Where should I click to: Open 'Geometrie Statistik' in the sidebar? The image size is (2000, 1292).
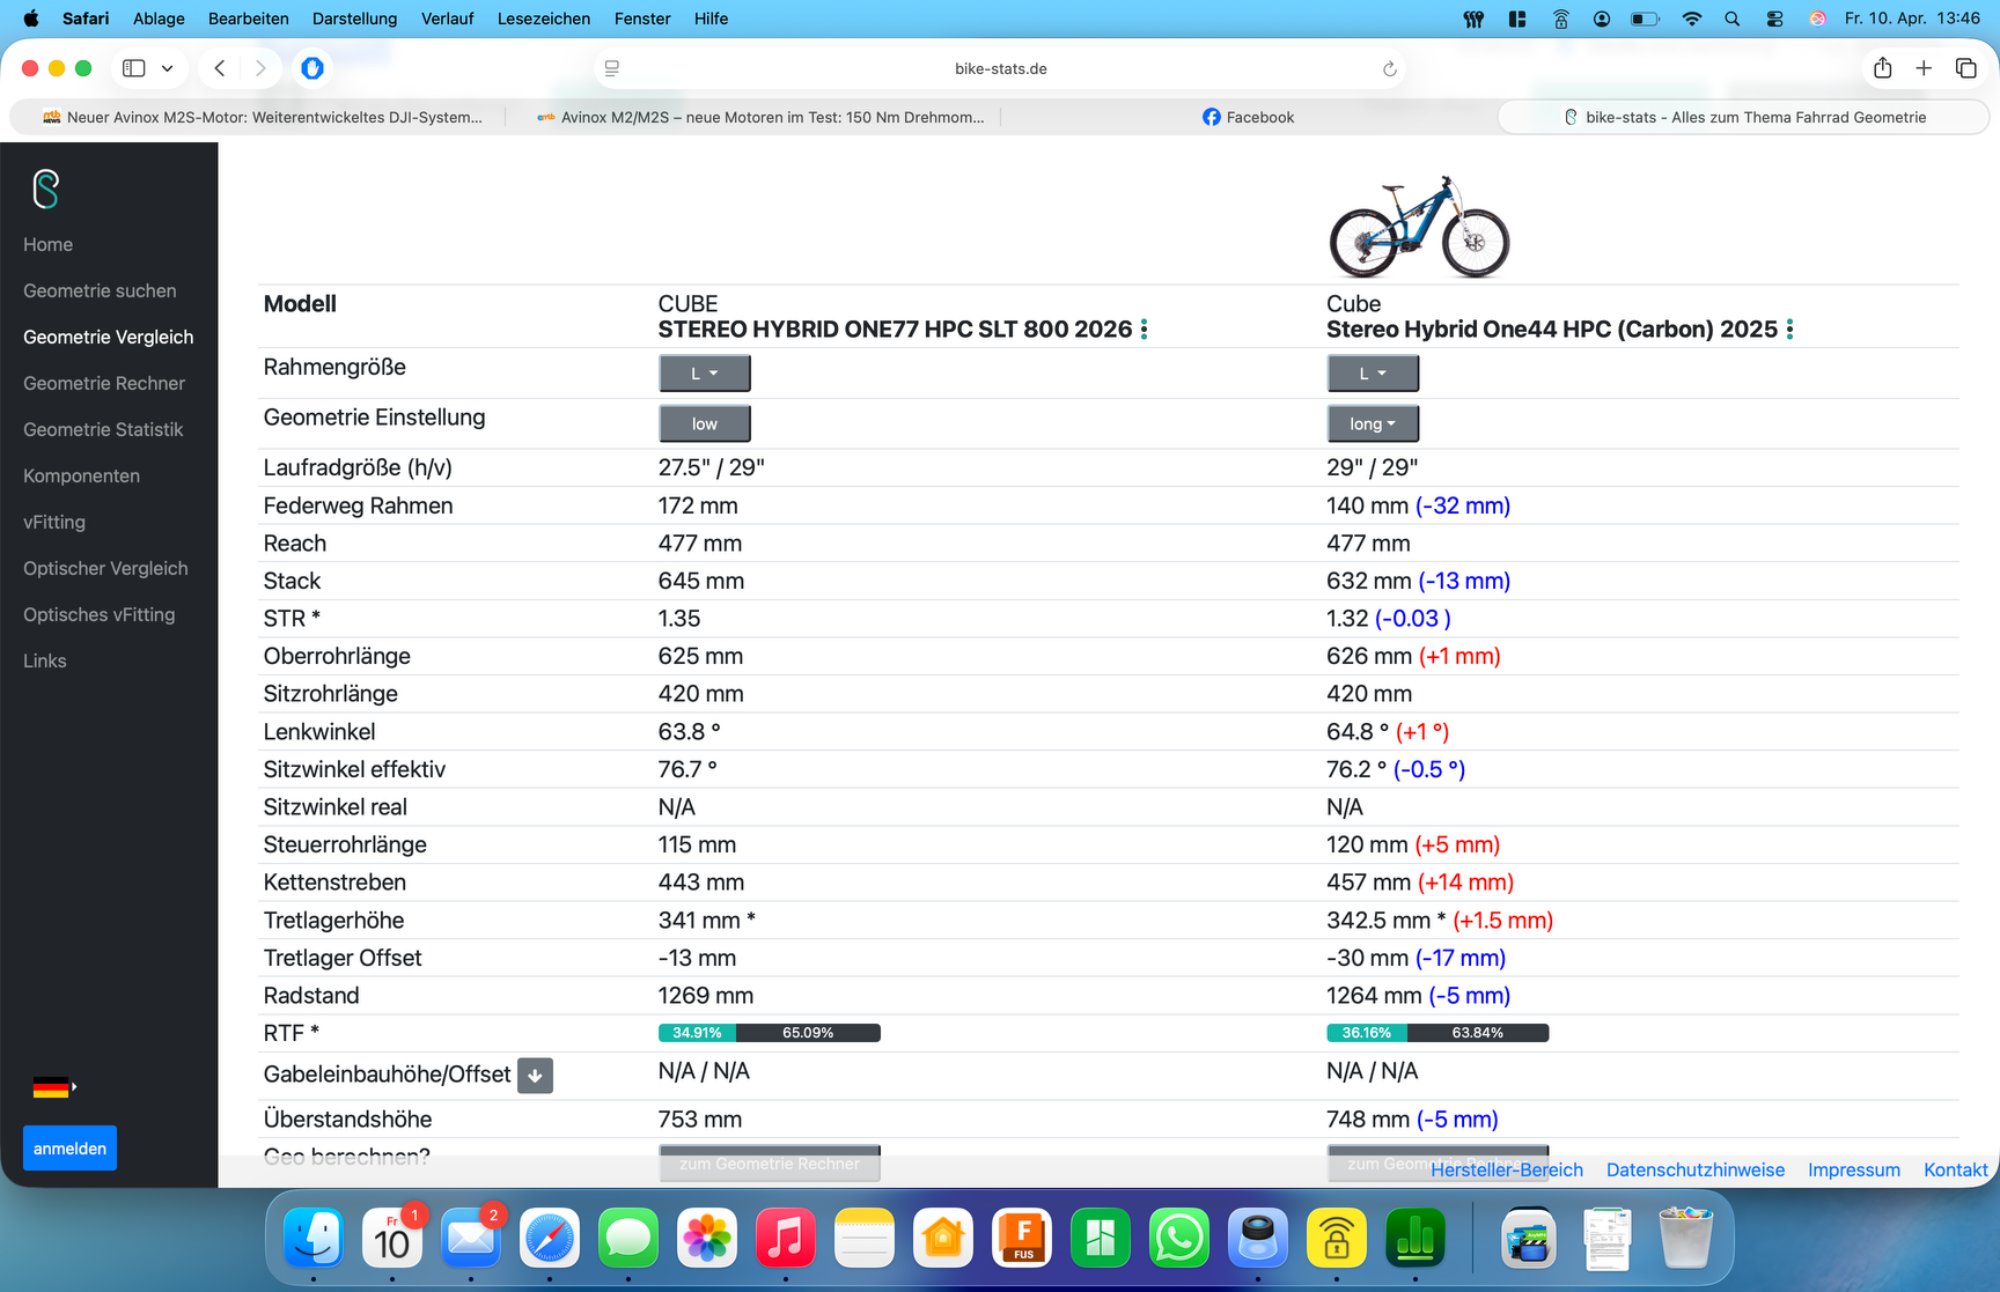point(103,429)
